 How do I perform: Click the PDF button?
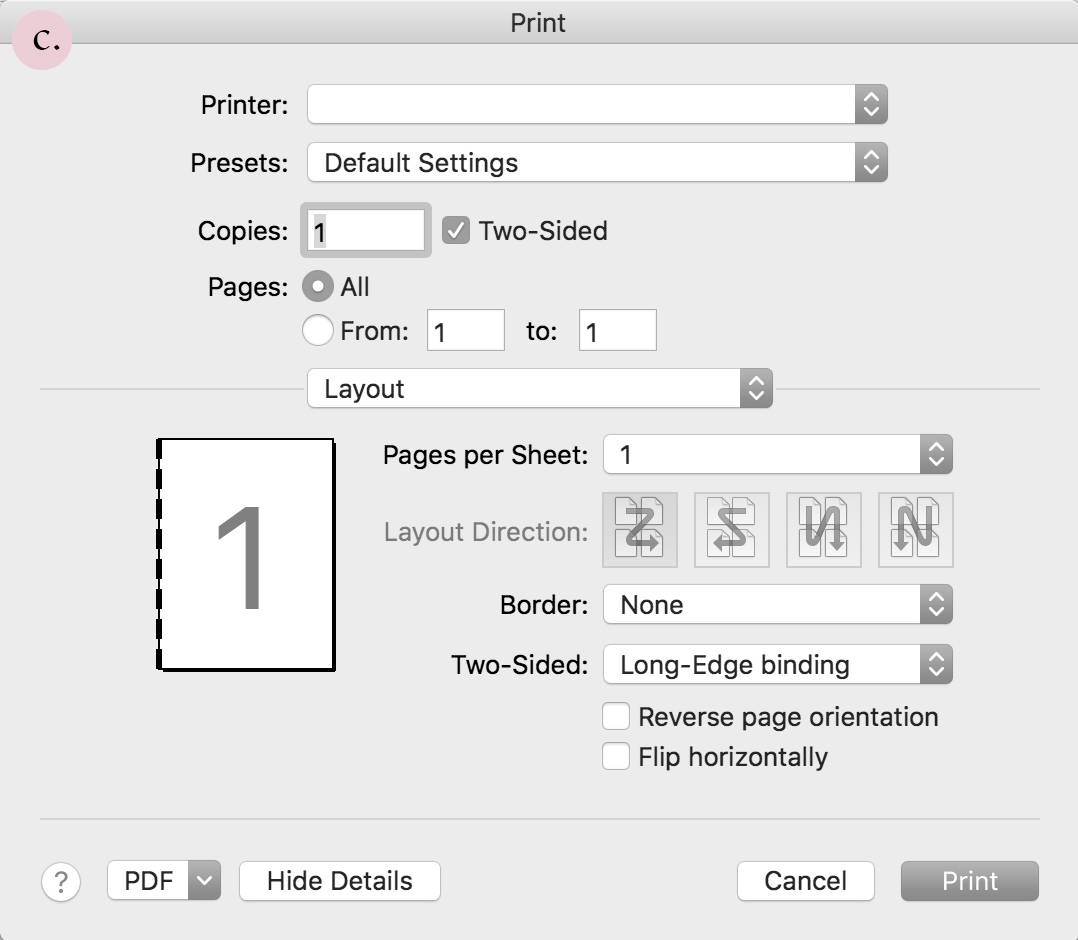coord(148,880)
